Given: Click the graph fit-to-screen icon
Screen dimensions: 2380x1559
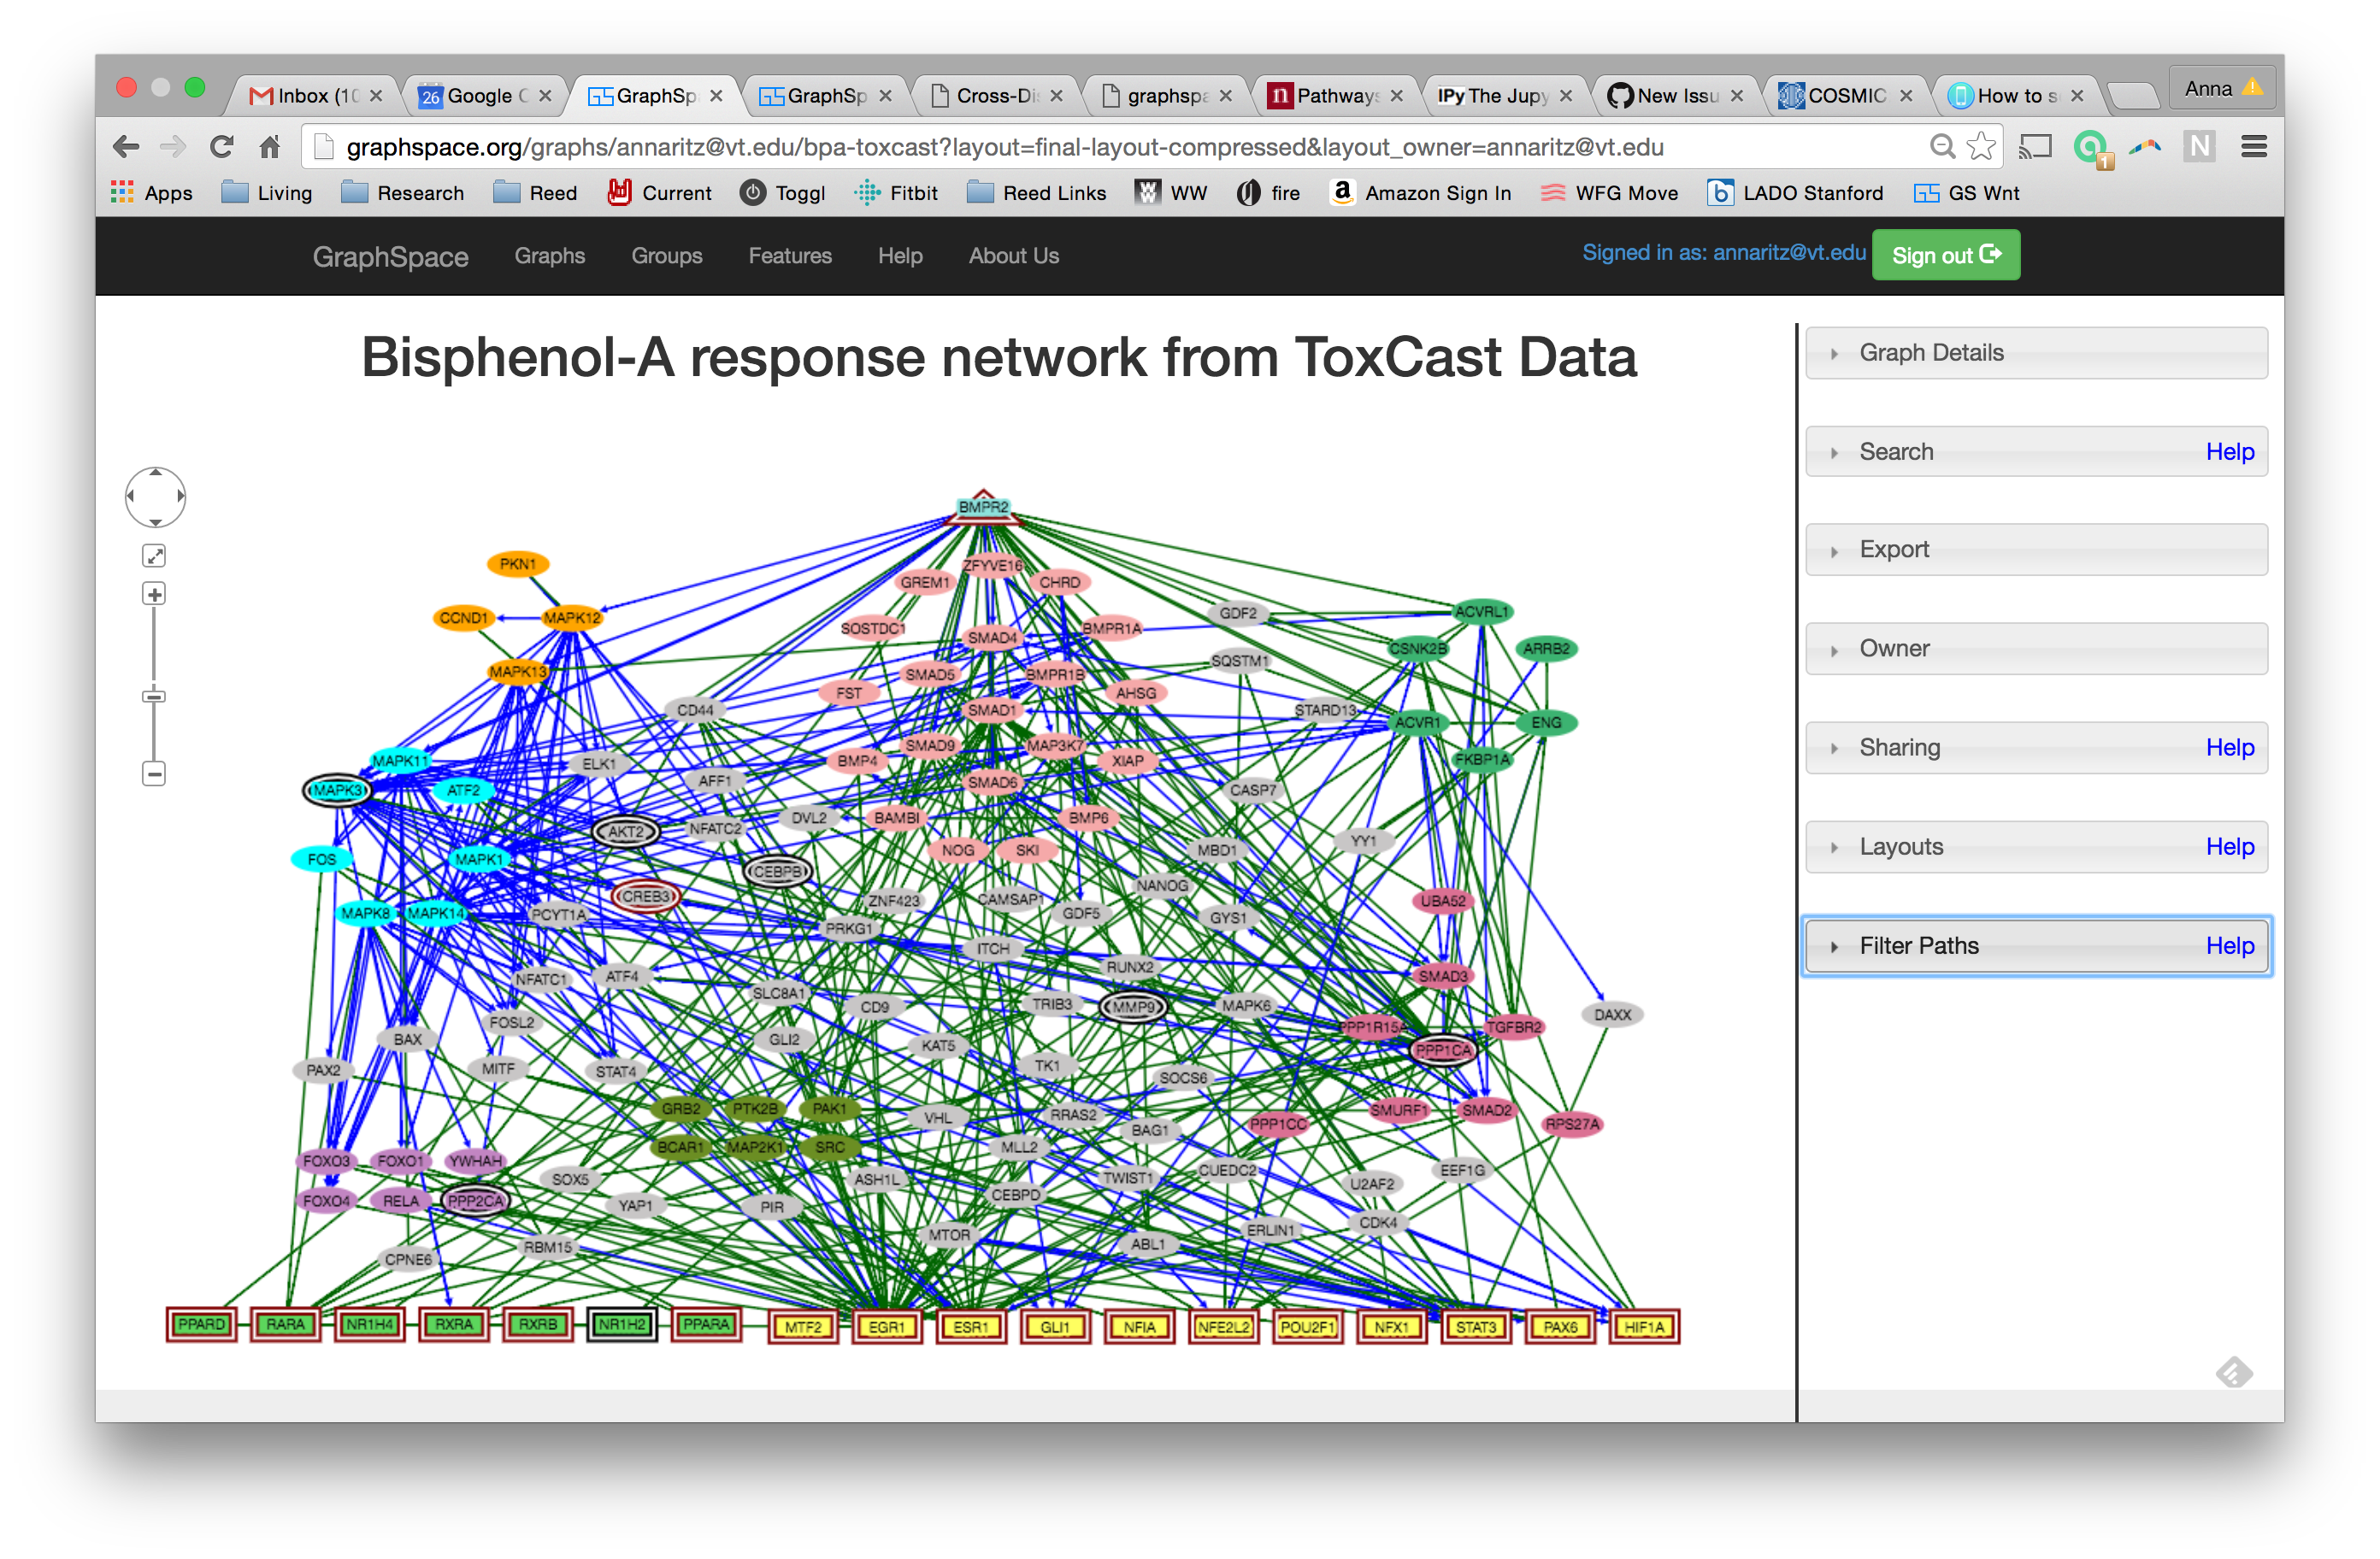Looking at the screenshot, I should 154,556.
